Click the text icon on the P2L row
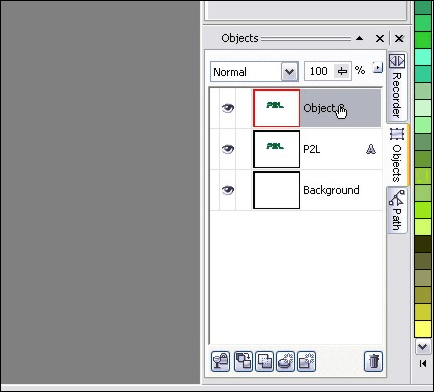The height and width of the screenshot is (392, 434). pos(371,149)
